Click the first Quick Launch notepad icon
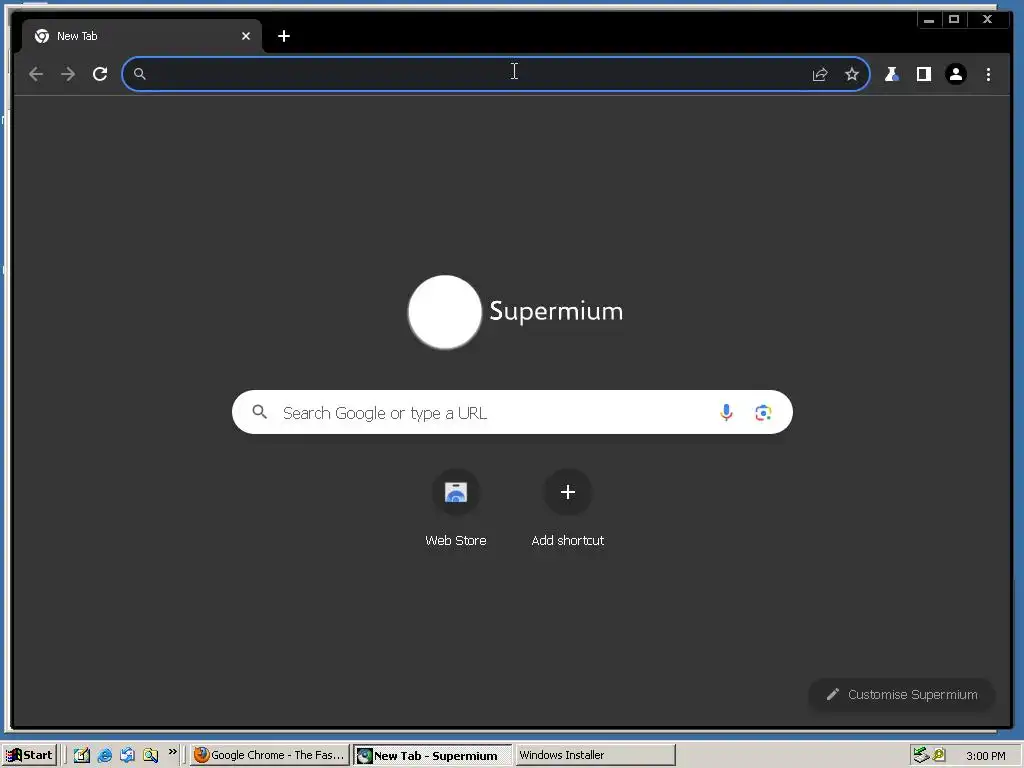The width and height of the screenshot is (1024, 768). (82, 756)
